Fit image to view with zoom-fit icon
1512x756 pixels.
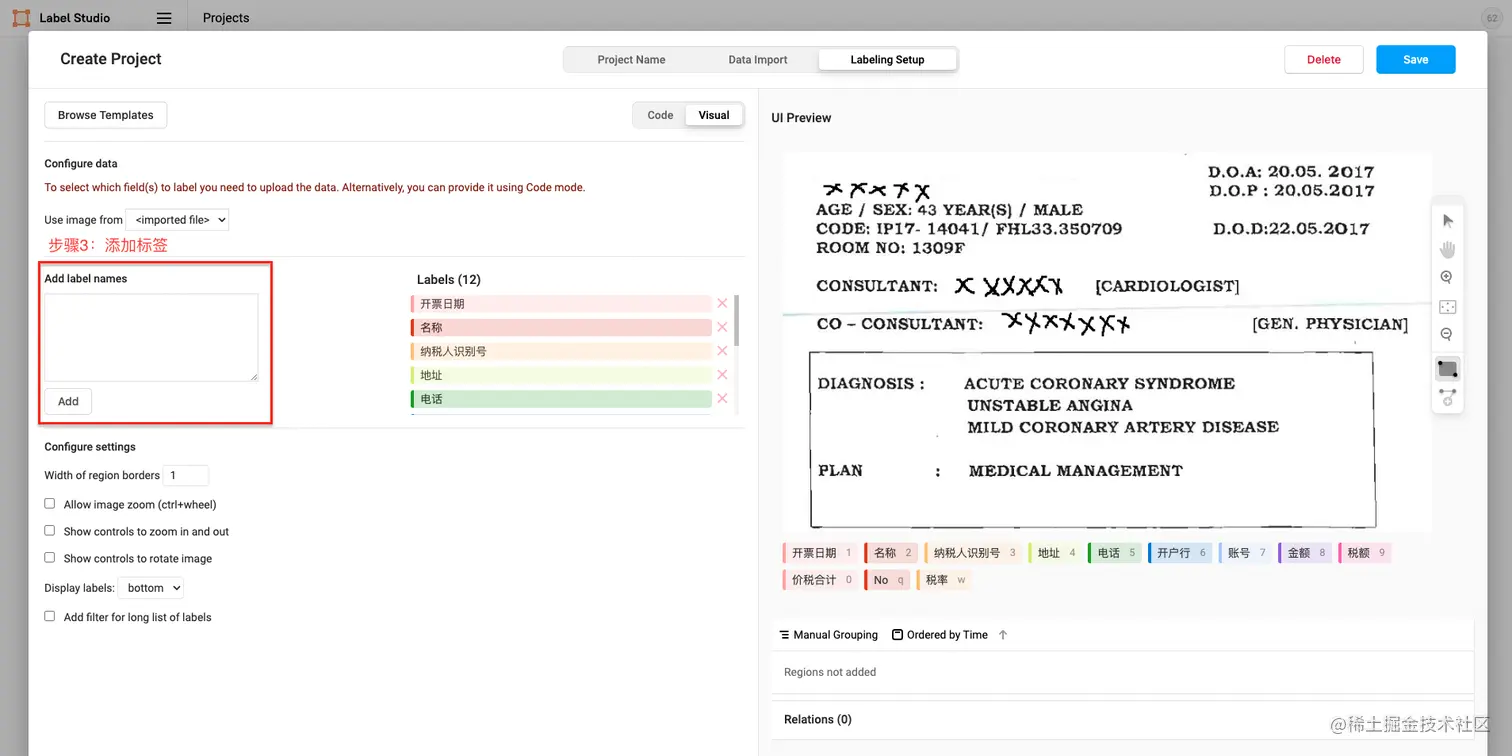pos(1447,307)
